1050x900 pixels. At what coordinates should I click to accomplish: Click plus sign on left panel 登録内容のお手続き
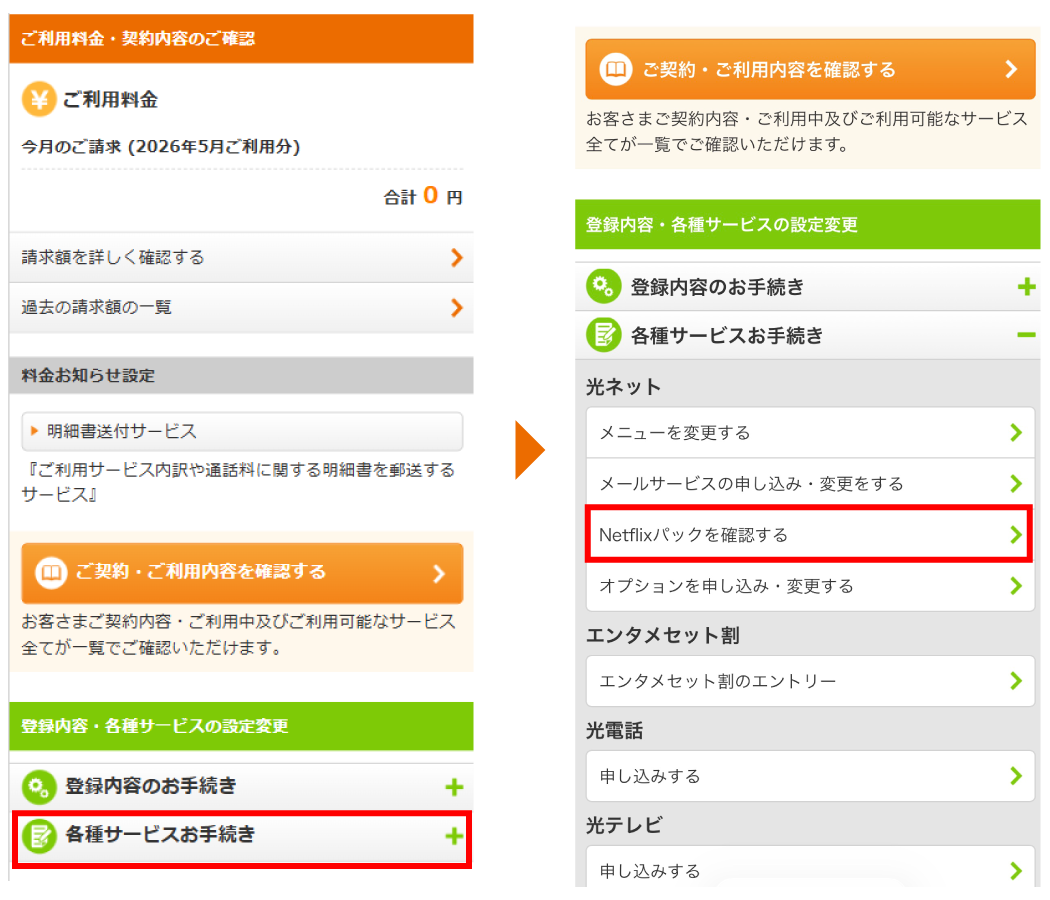pos(454,787)
